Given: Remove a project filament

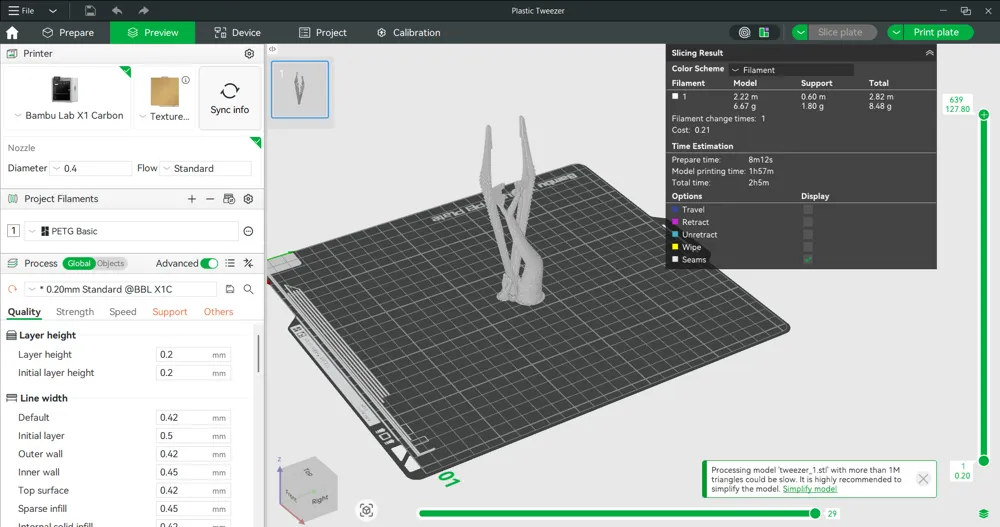Looking at the screenshot, I should [210, 199].
